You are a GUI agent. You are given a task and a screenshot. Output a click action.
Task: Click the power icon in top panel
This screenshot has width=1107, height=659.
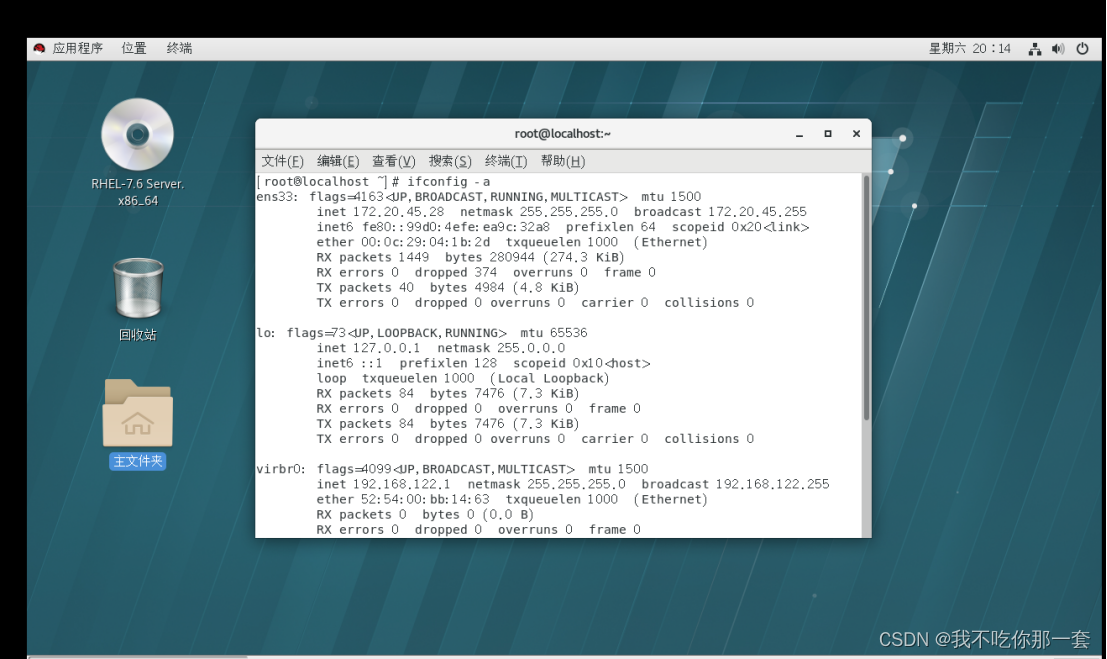[x=1082, y=49]
